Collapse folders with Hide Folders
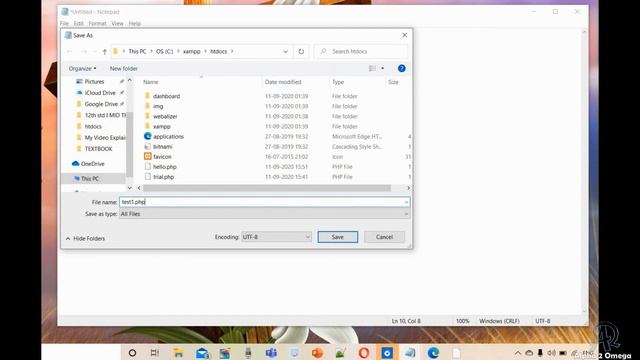Viewport: 640px width, 360px height. pos(85,238)
